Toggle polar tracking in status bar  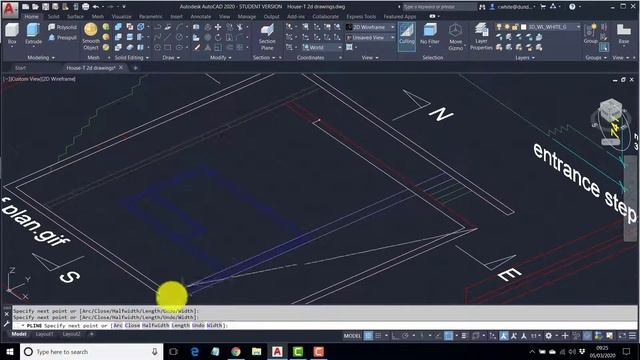[x=405, y=336]
